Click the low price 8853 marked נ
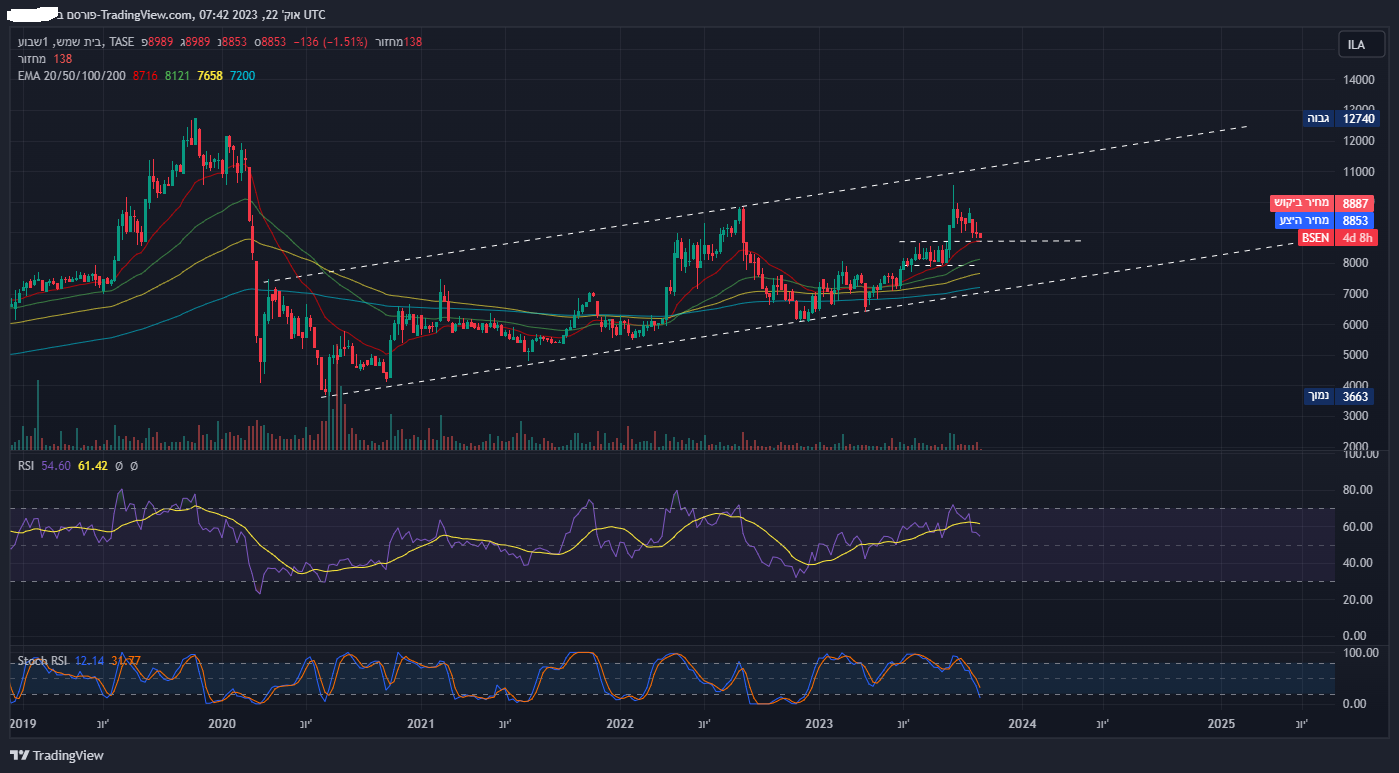Screen dimensions: 1399x773 coord(234,41)
